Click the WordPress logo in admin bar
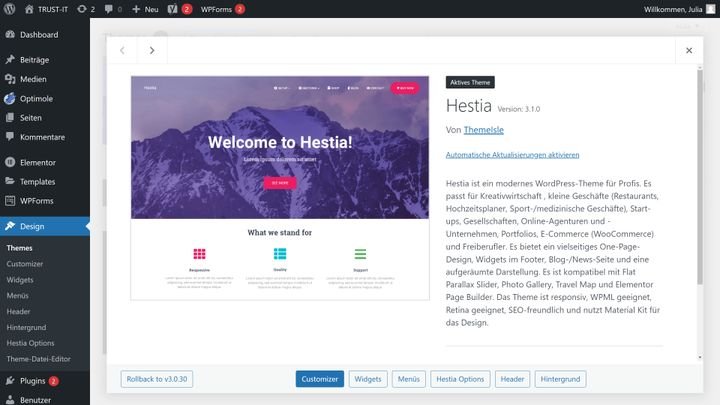 point(10,9)
